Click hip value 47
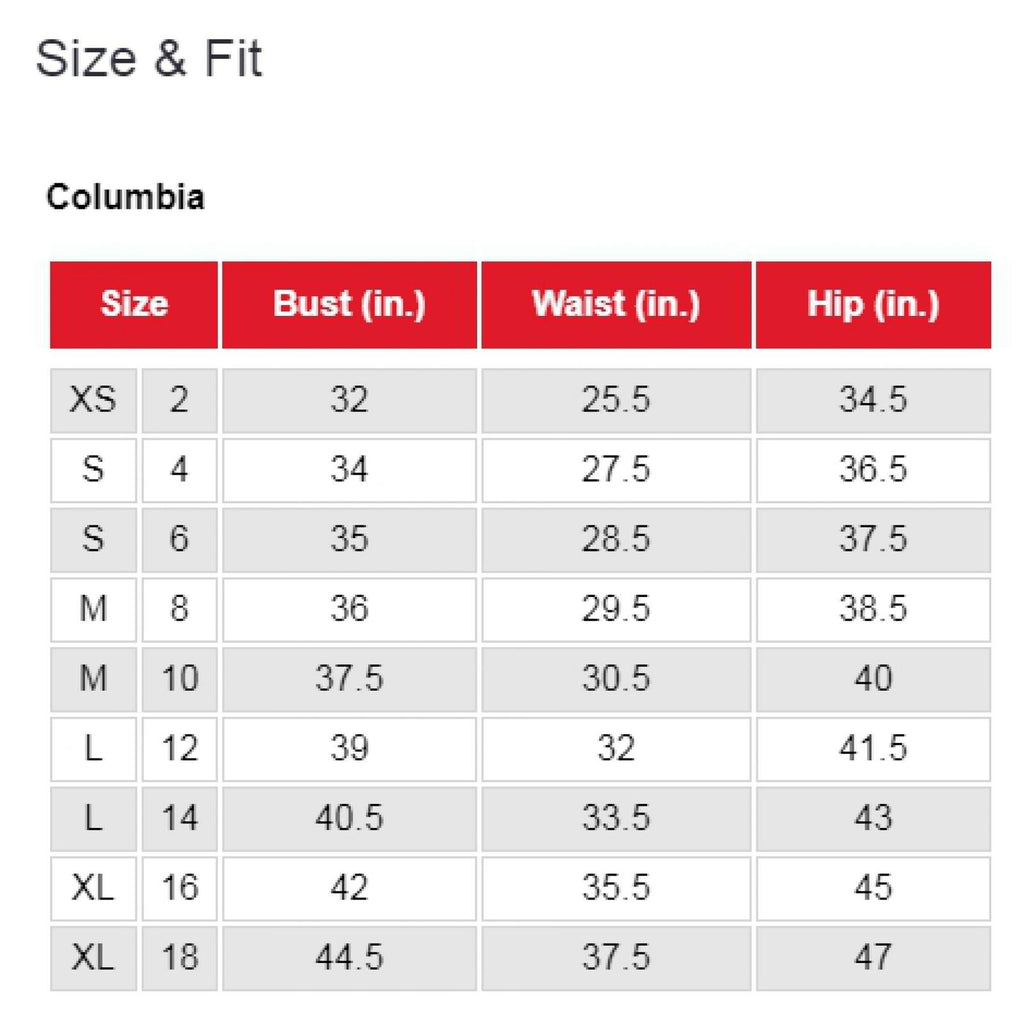The width and height of the screenshot is (1024, 1024). coord(873,957)
